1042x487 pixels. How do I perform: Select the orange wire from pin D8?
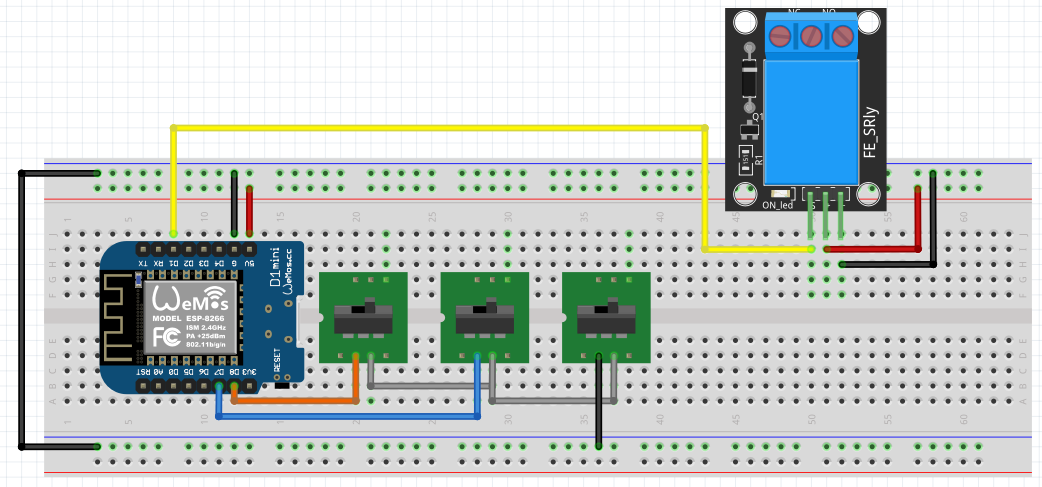[x=300, y=401]
